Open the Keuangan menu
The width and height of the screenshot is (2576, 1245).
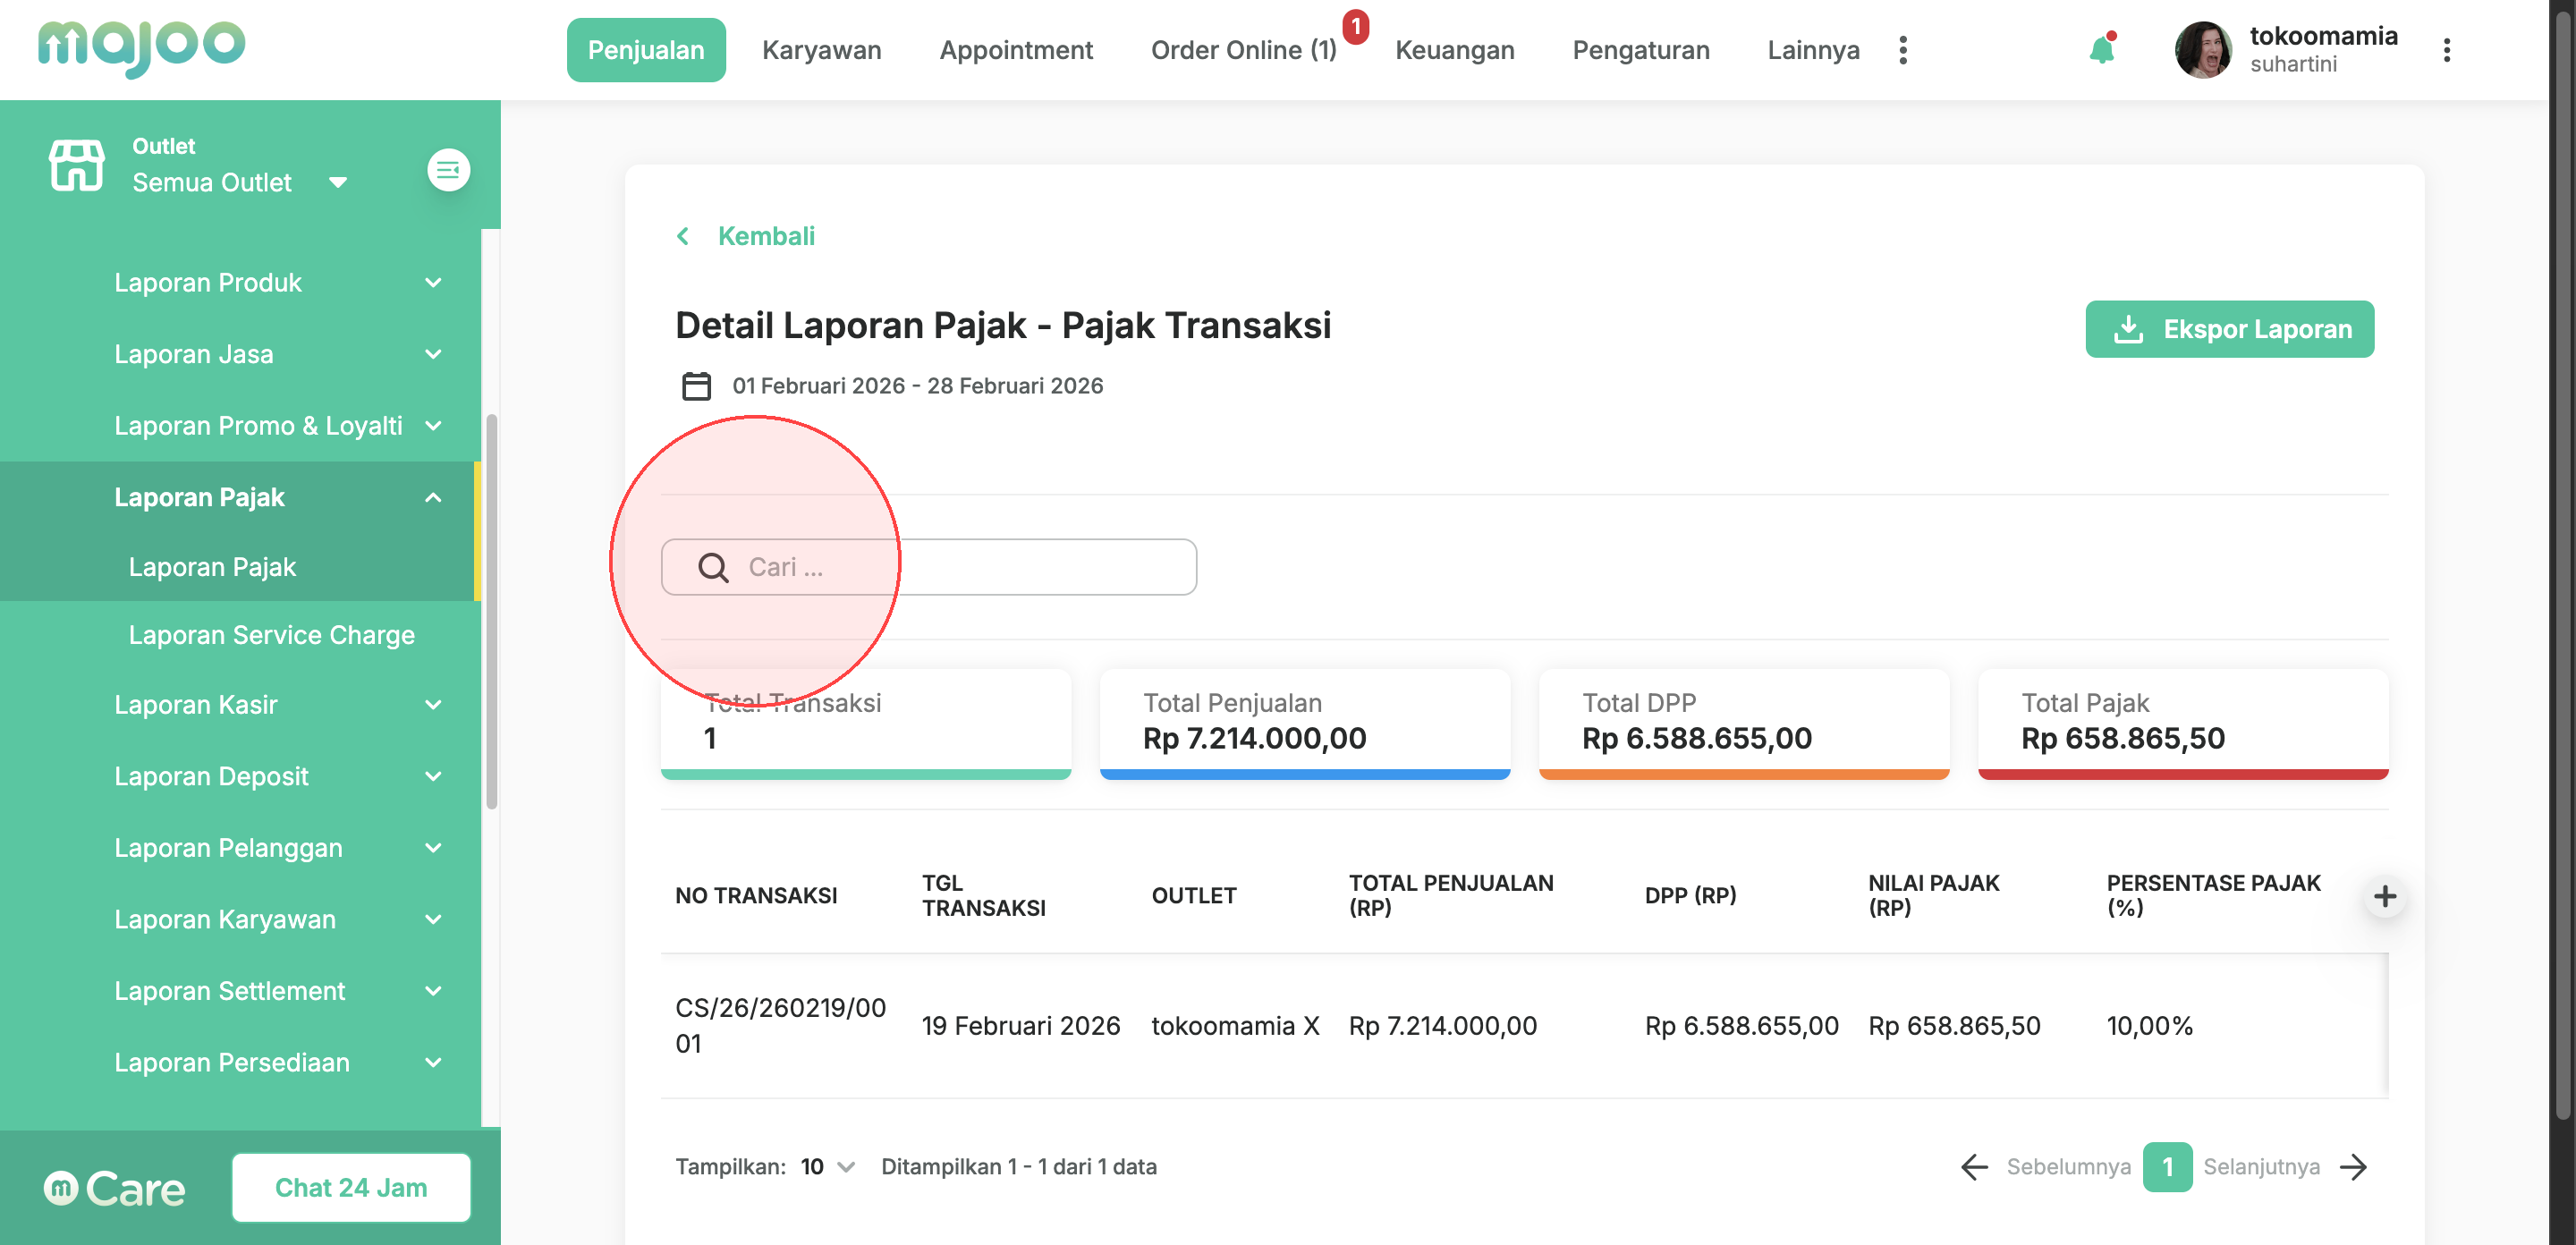(1454, 50)
